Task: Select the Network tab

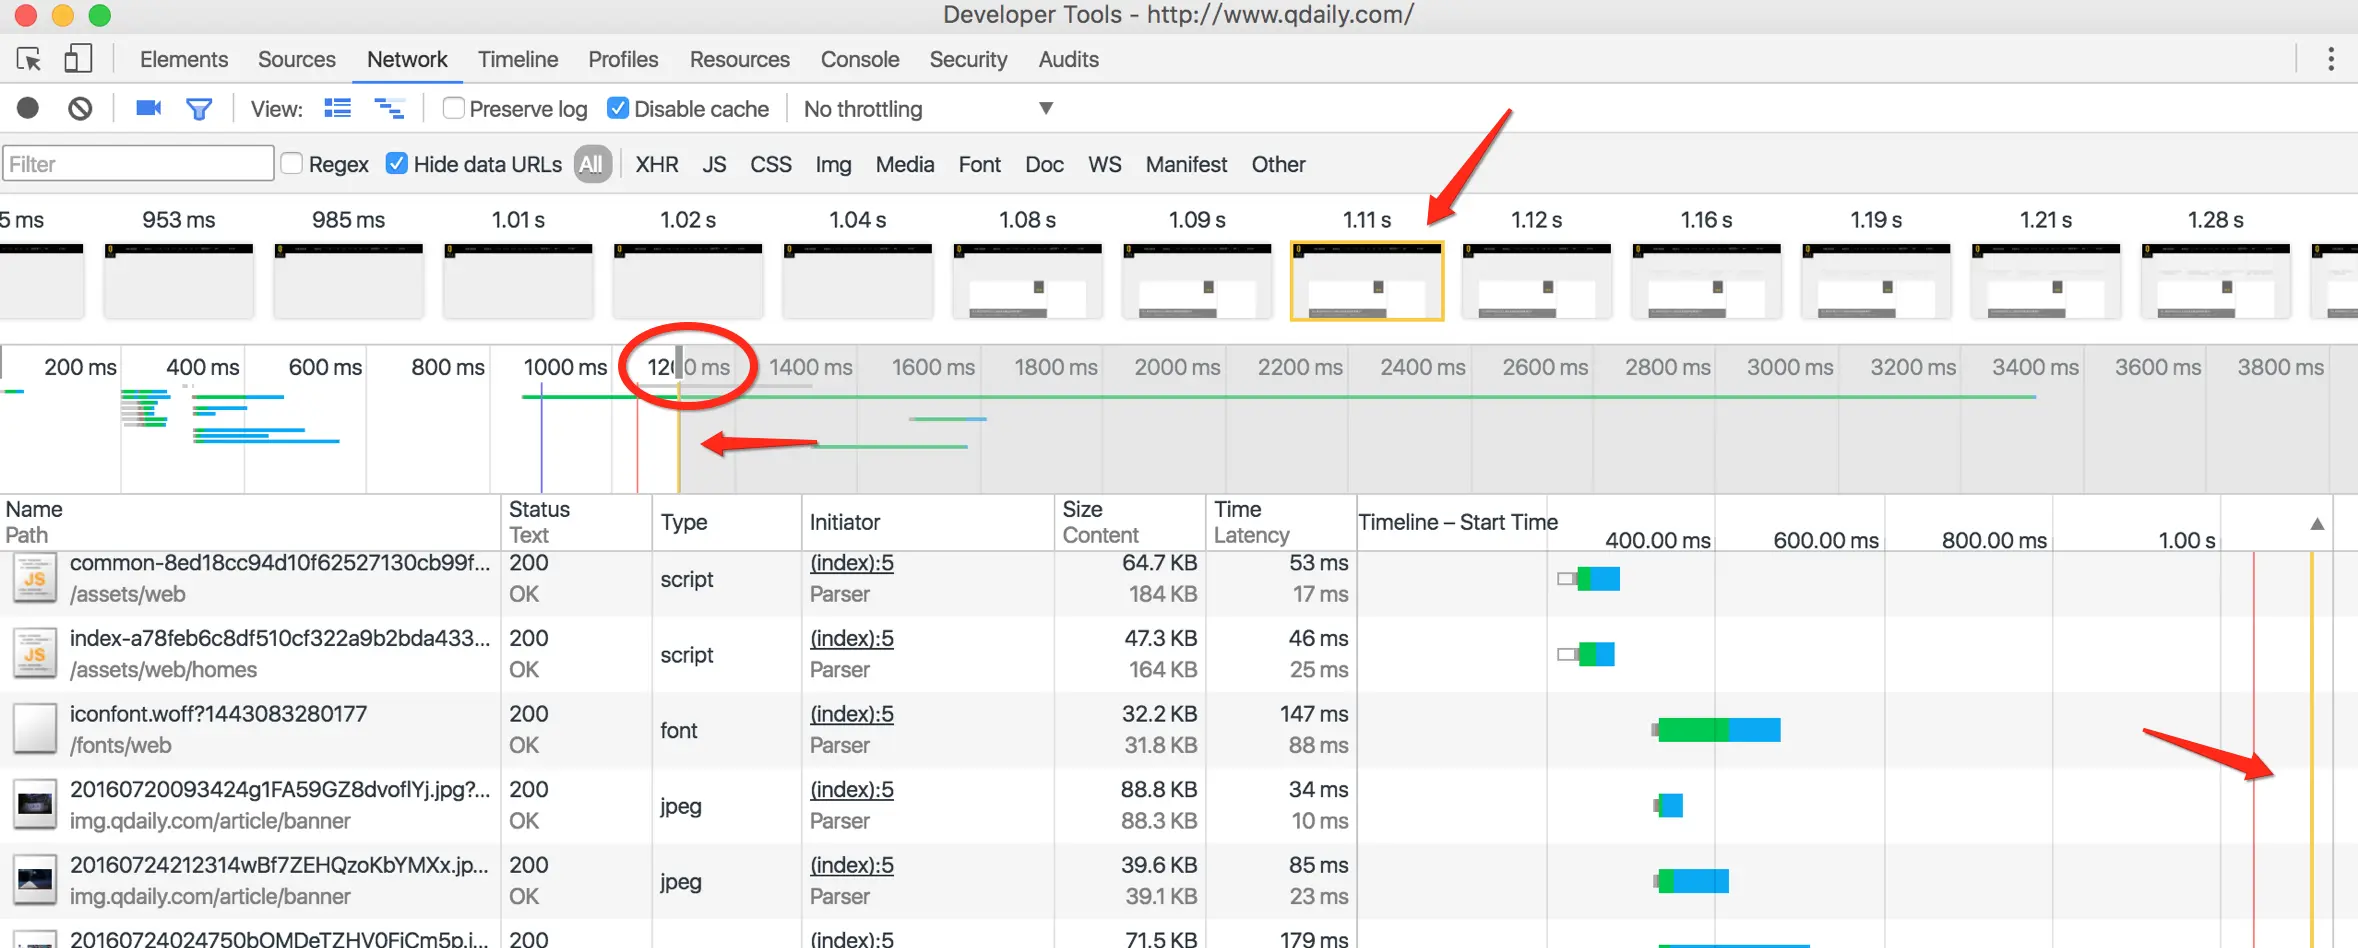Action: tap(407, 60)
